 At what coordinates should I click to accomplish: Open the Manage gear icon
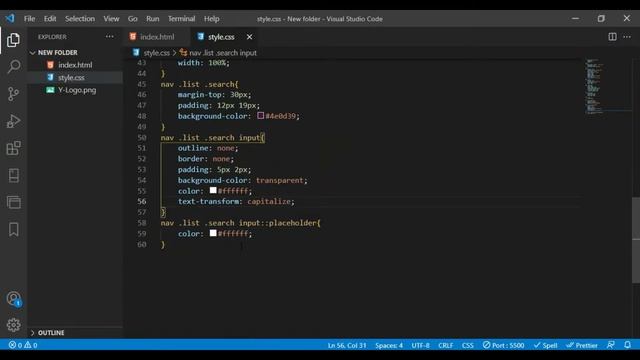(13, 325)
